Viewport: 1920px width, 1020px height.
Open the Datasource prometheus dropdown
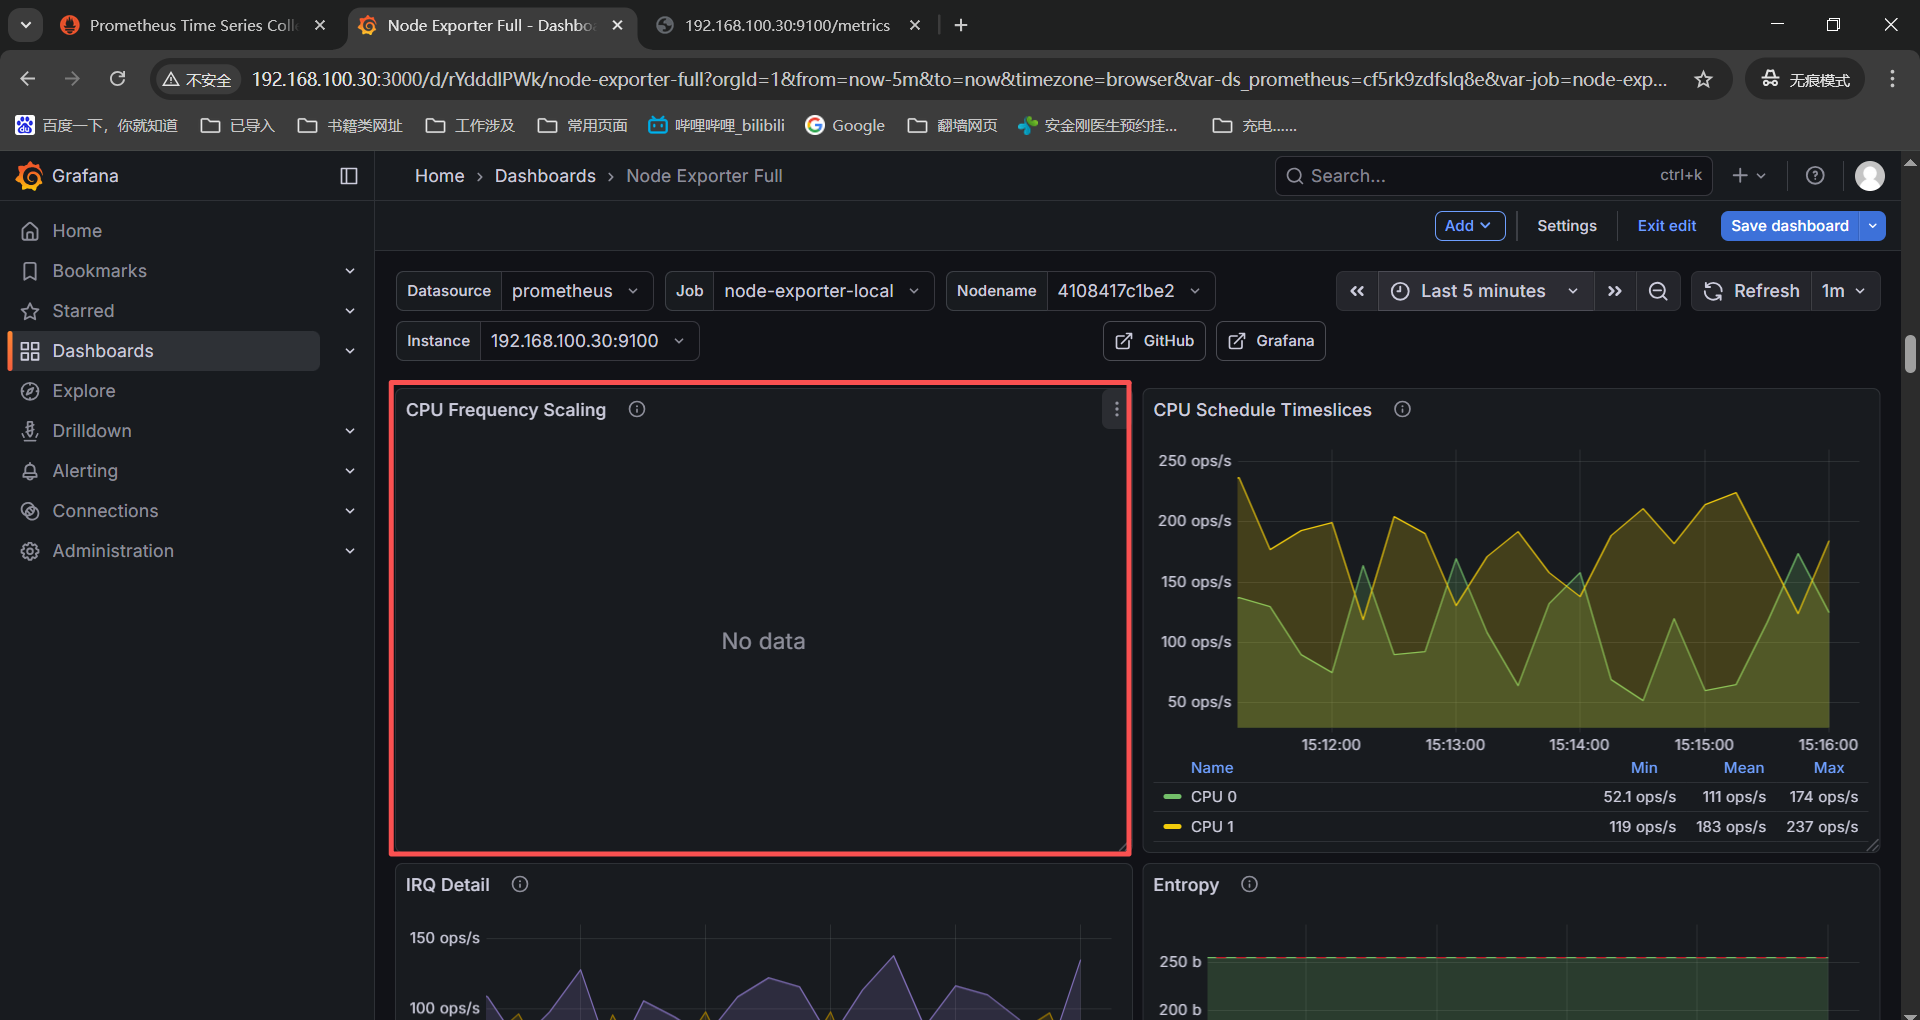coord(576,291)
